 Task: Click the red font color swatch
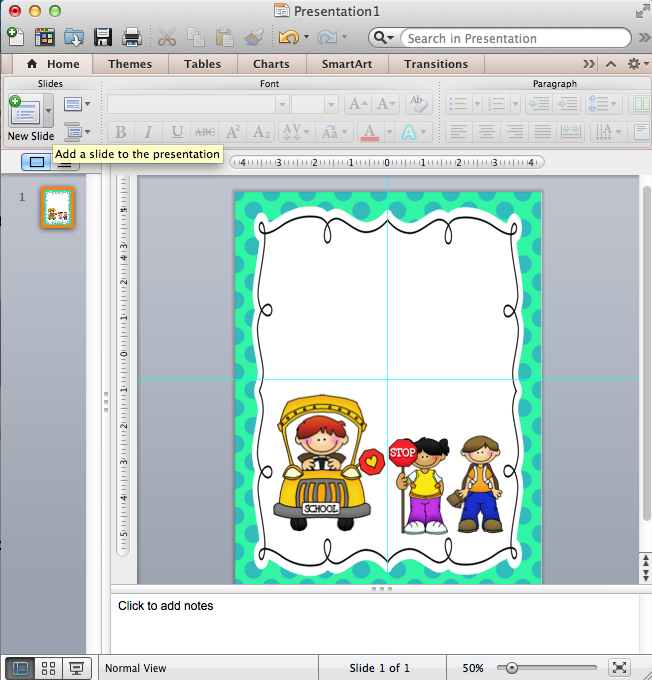pos(370,132)
